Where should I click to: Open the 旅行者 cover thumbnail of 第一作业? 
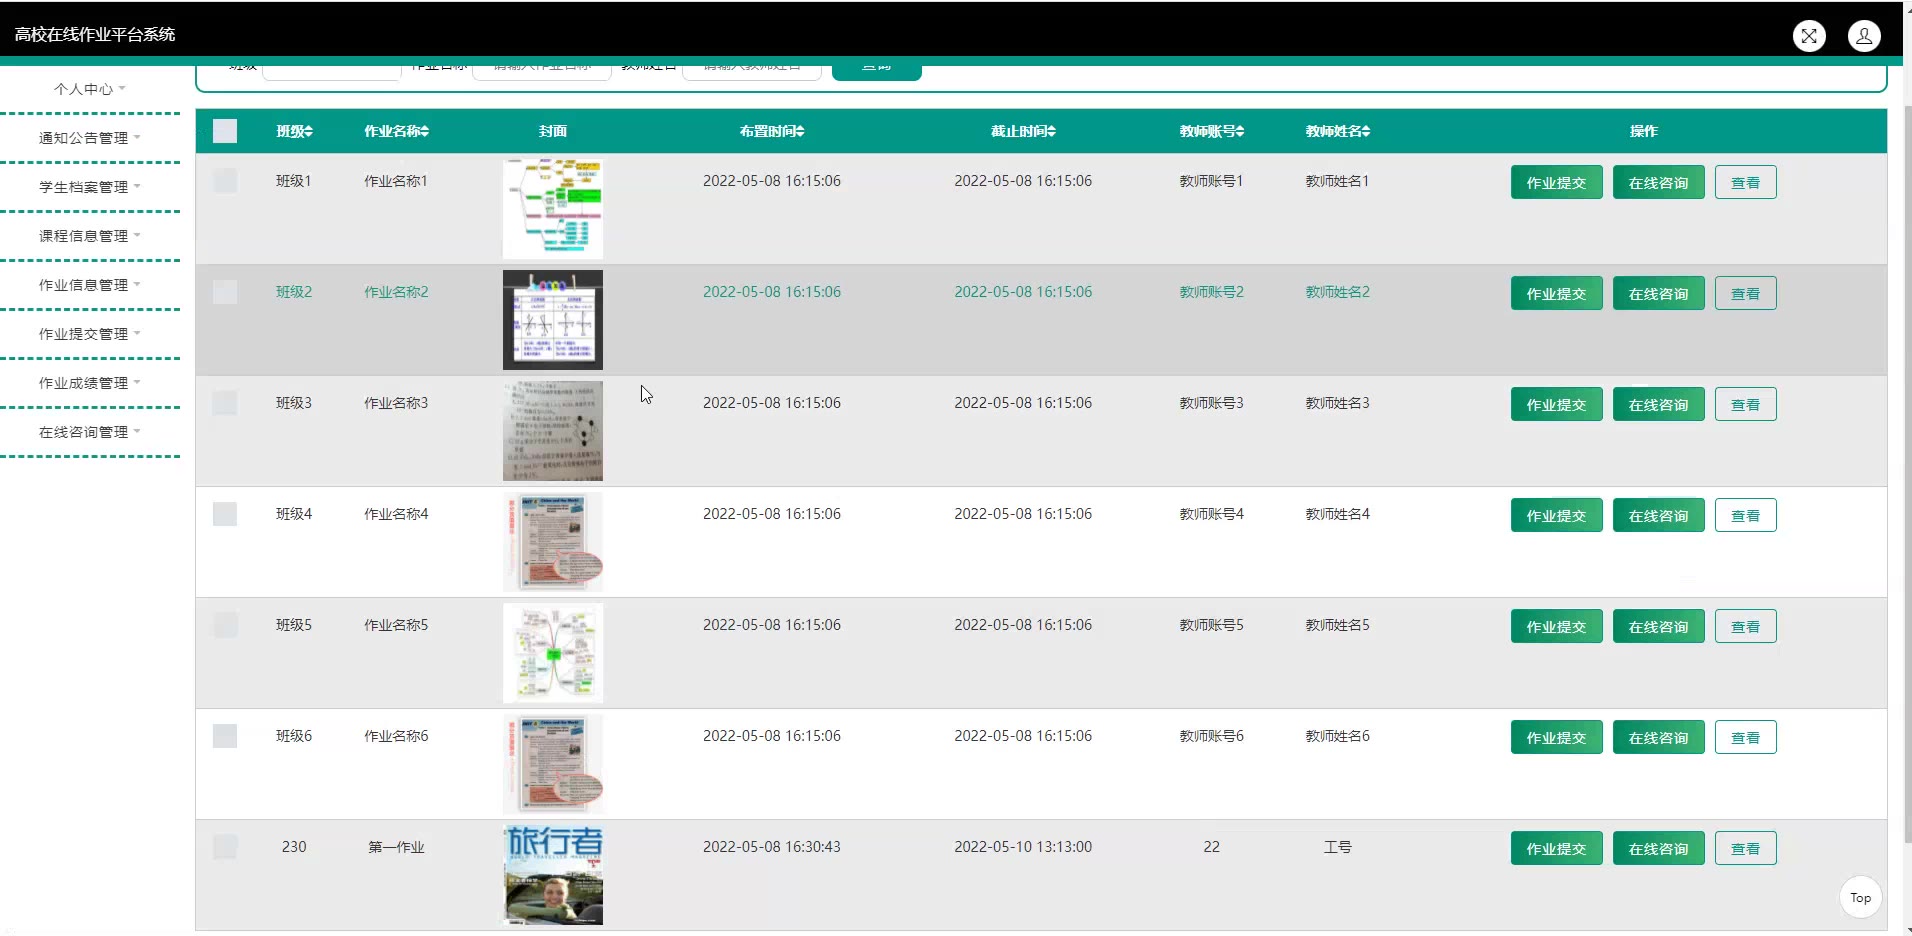click(553, 875)
